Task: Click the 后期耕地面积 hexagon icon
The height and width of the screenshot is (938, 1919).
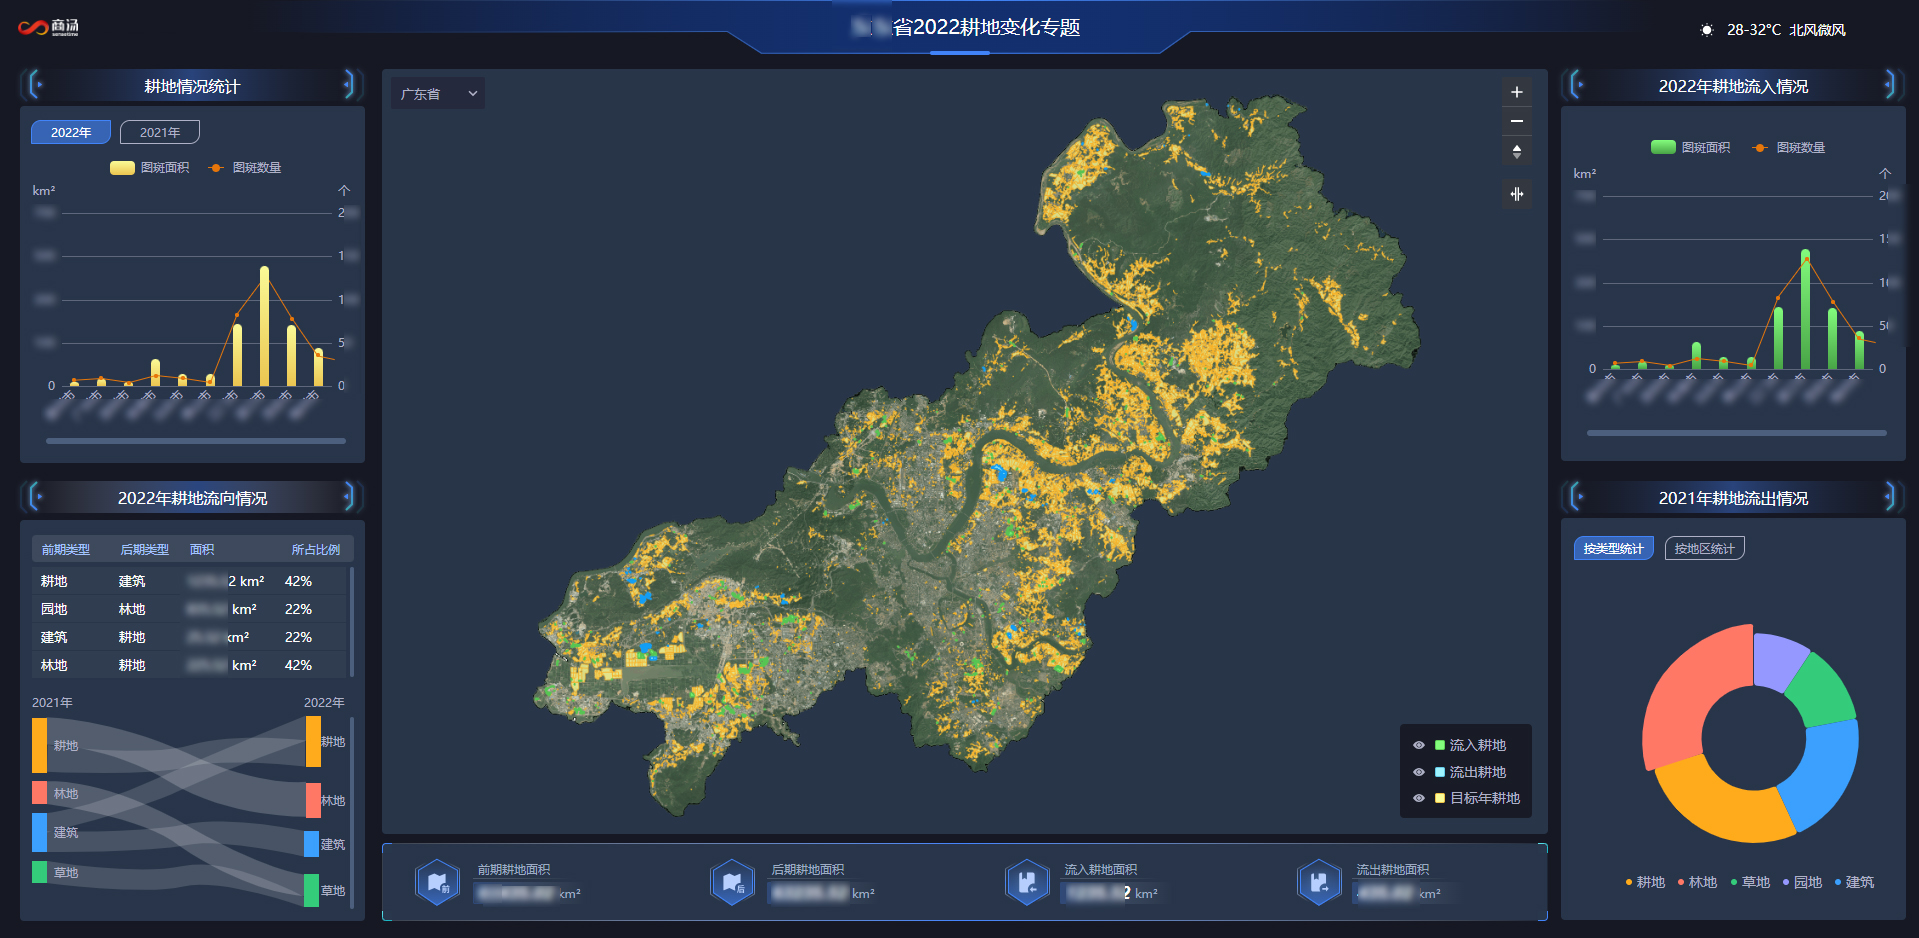Action: (732, 883)
